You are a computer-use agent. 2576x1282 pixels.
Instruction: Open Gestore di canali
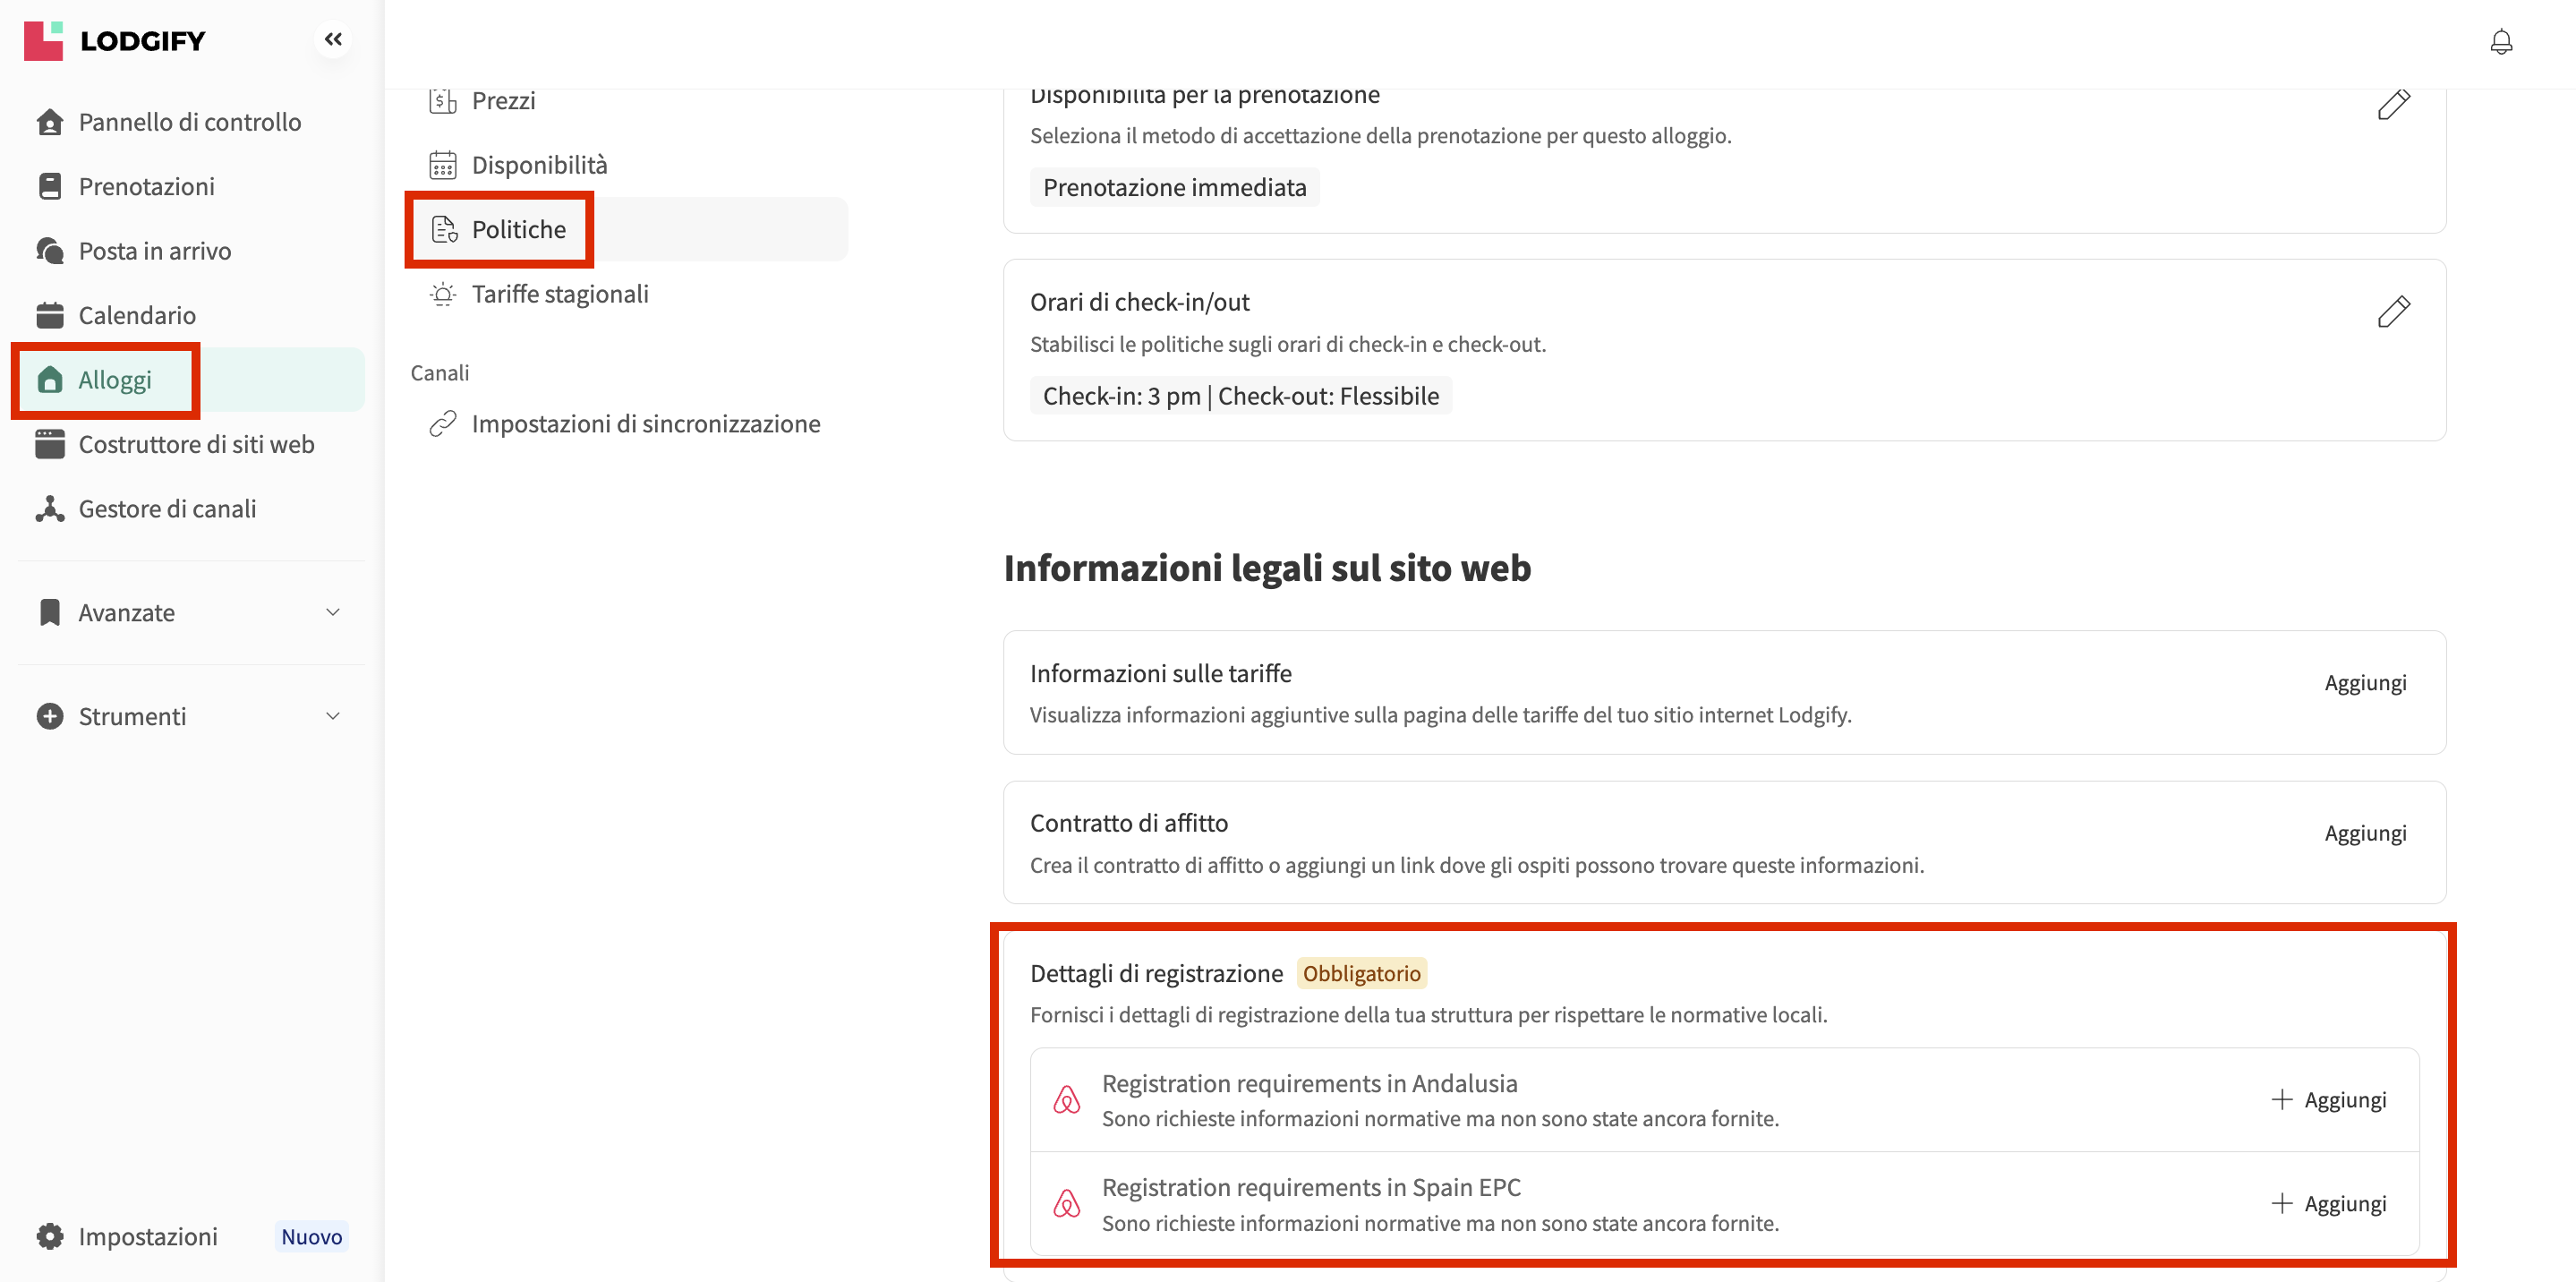167,509
